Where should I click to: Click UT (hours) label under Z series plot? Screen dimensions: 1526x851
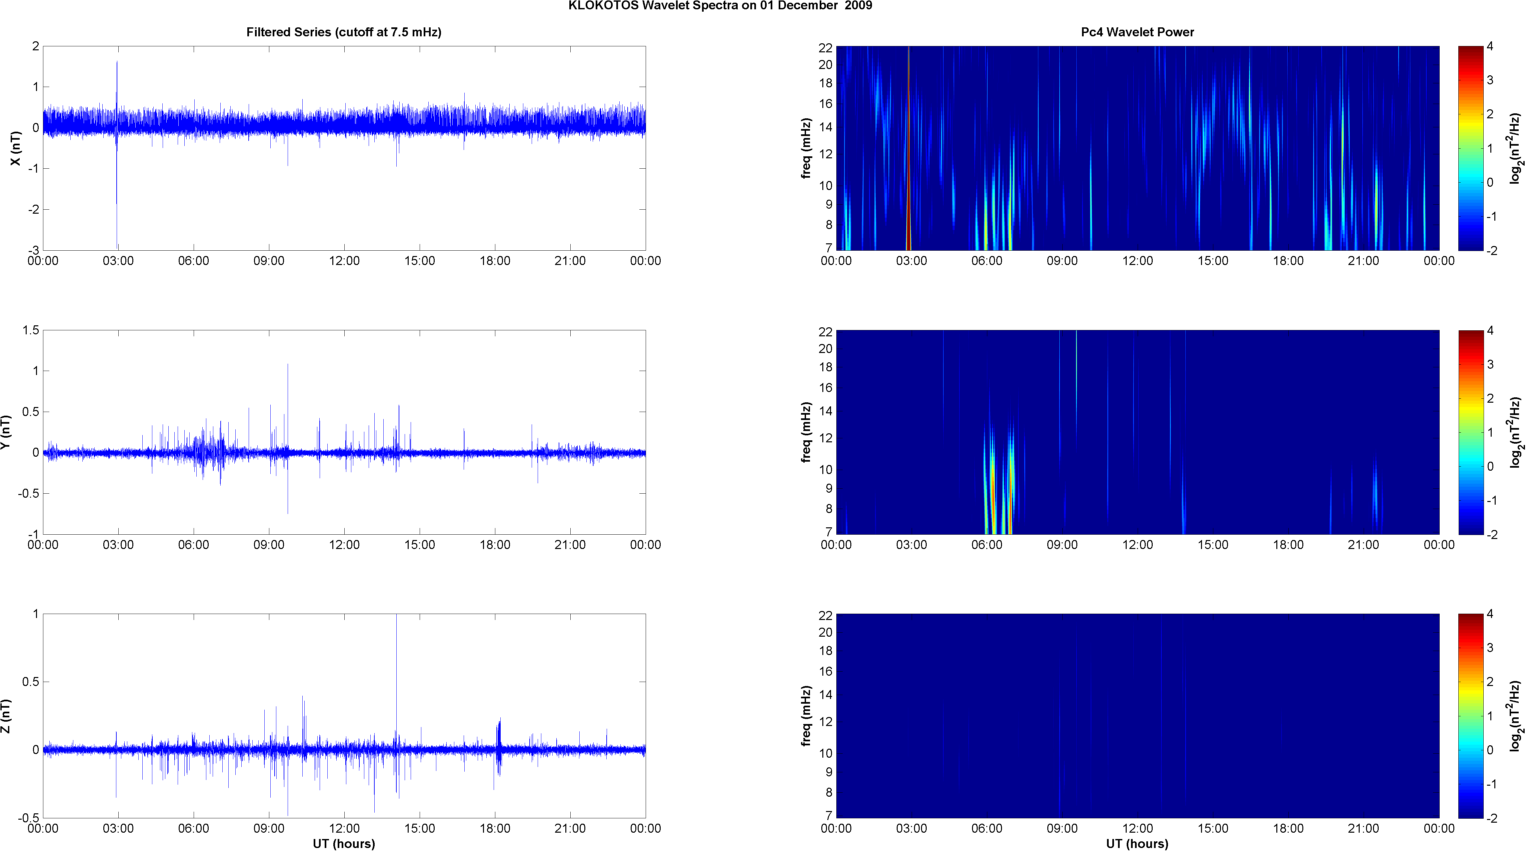(x=343, y=844)
